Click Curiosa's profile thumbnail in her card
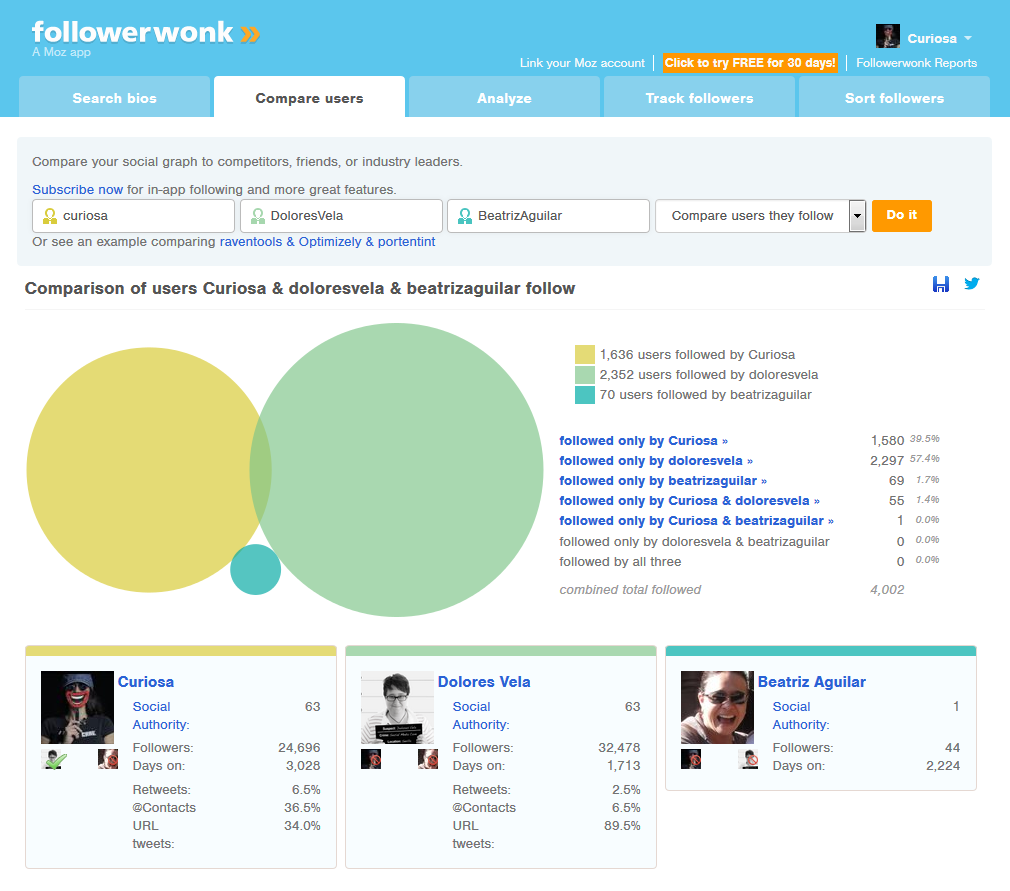 tap(77, 705)
